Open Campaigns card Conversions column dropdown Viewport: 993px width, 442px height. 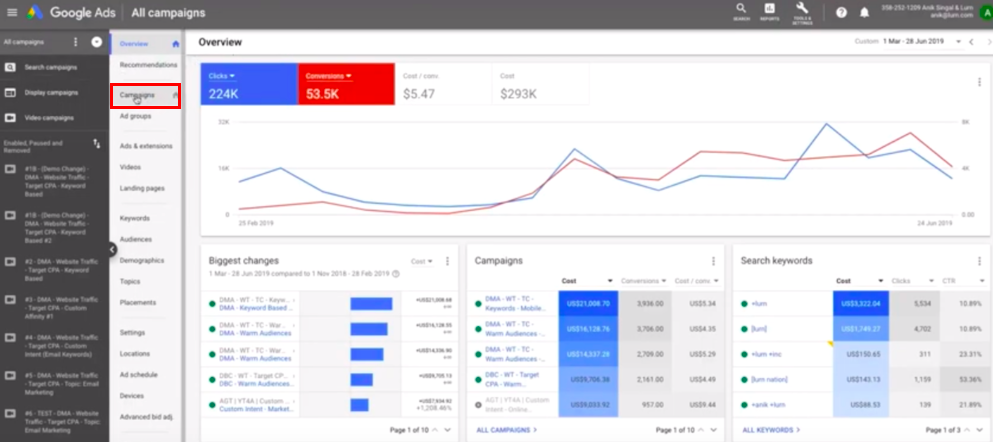[x=644, y=281]
